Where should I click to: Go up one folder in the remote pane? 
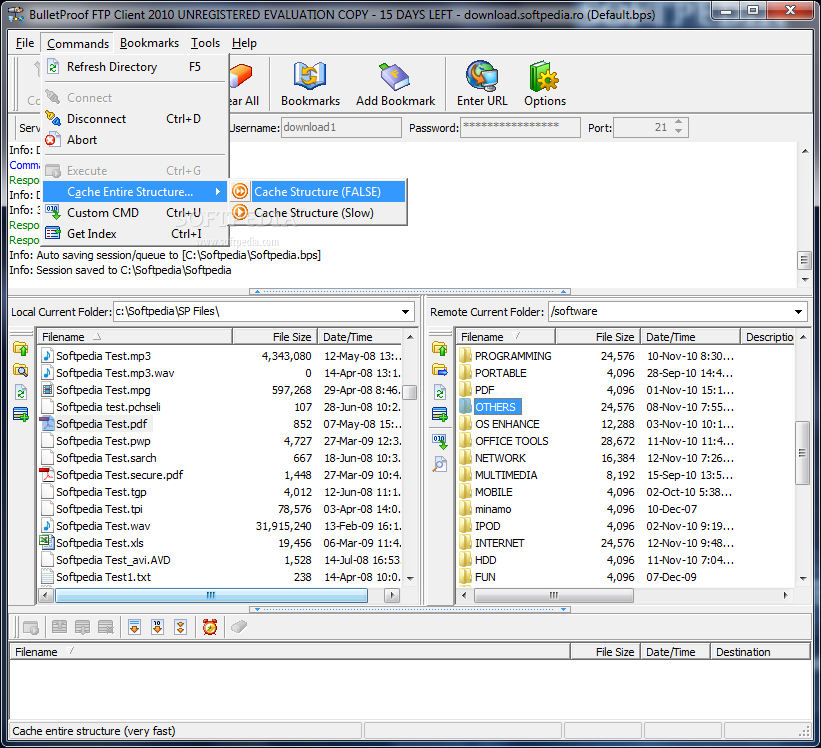440,349
